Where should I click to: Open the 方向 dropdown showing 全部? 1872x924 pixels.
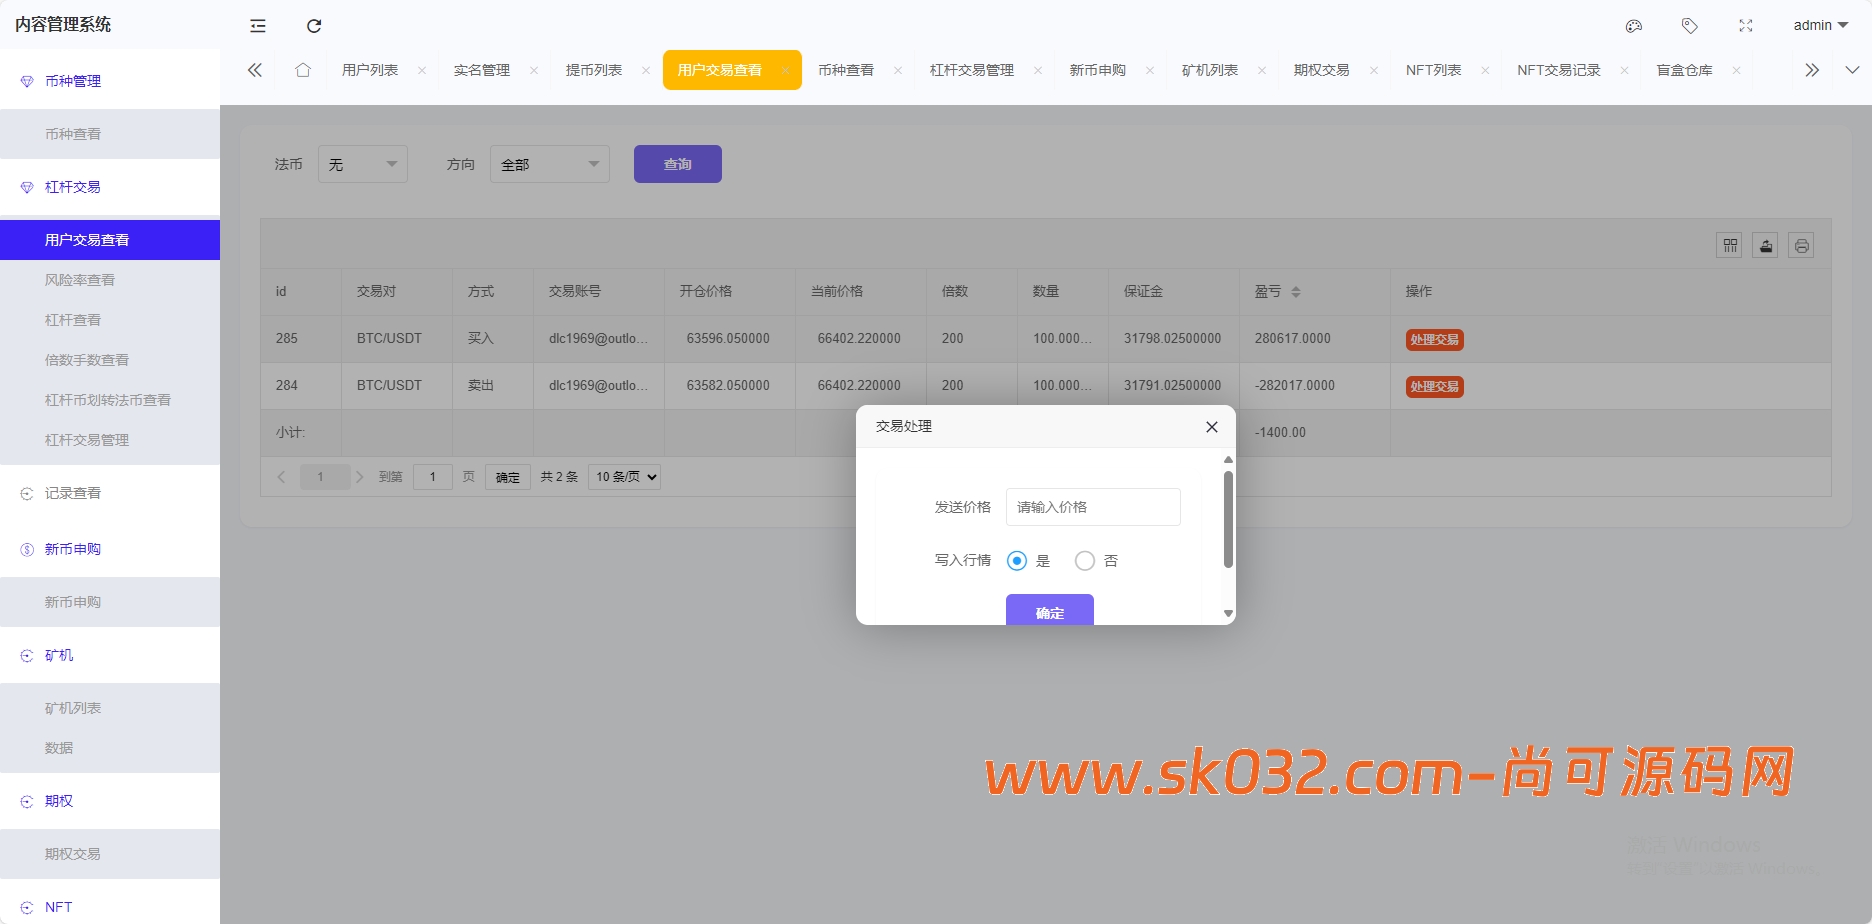click(549, 164)
